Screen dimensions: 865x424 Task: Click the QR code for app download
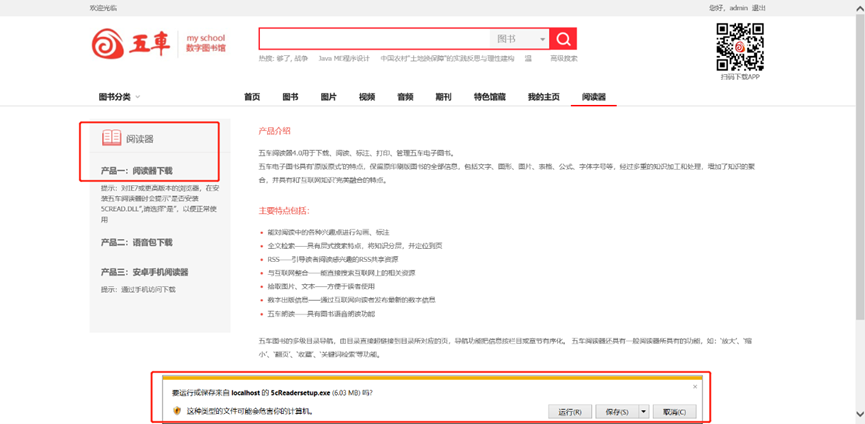(x=740, y=46)
